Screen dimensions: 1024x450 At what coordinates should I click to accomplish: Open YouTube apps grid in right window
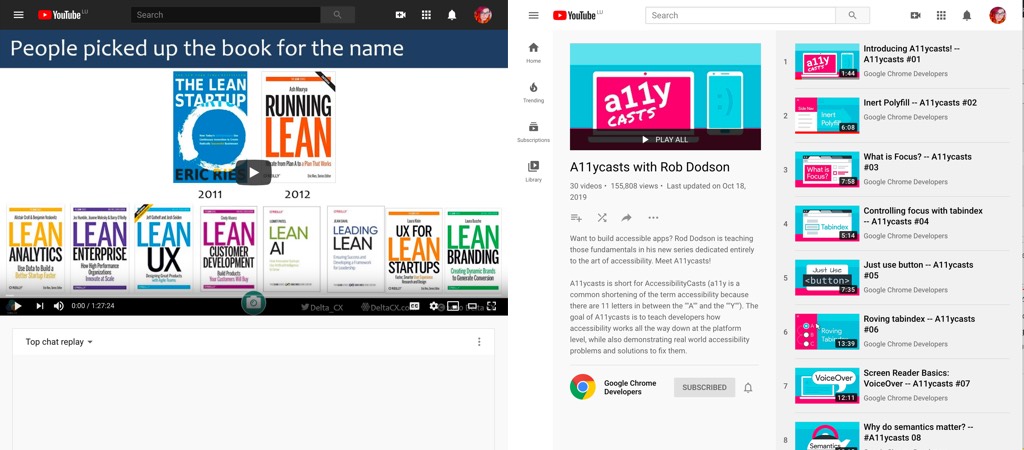coord(941,15)
